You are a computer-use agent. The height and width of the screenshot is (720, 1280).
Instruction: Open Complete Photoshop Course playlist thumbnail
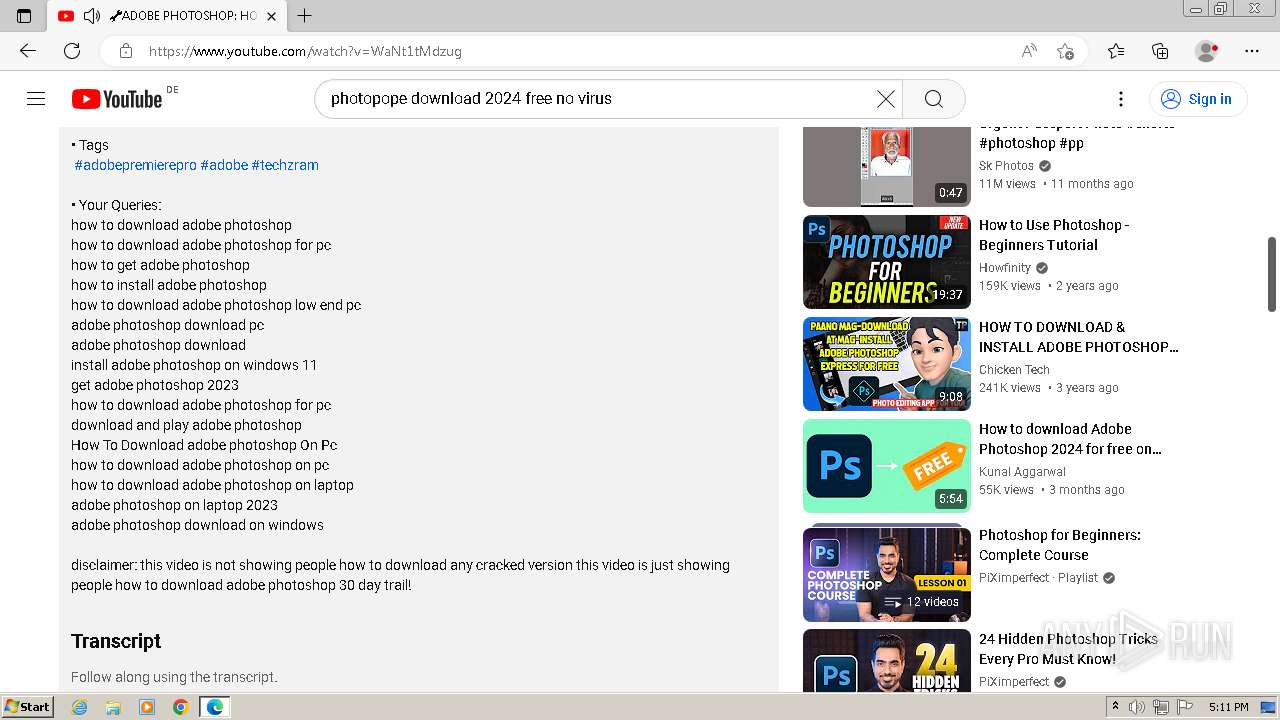[x=887, y=574]
